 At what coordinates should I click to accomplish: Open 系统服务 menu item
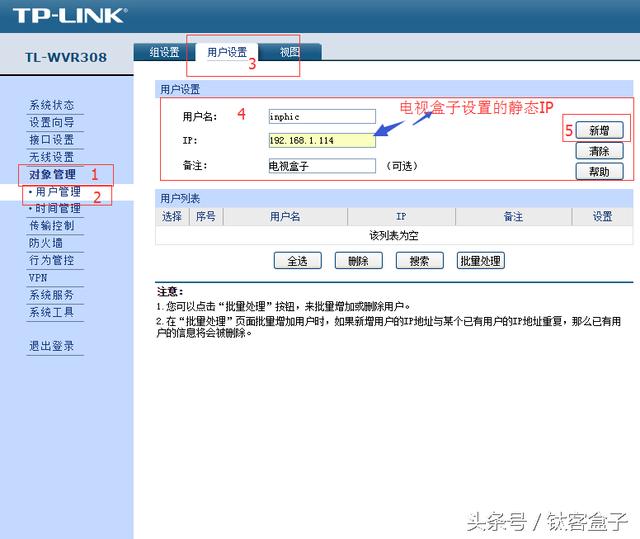tap(52, 295)
